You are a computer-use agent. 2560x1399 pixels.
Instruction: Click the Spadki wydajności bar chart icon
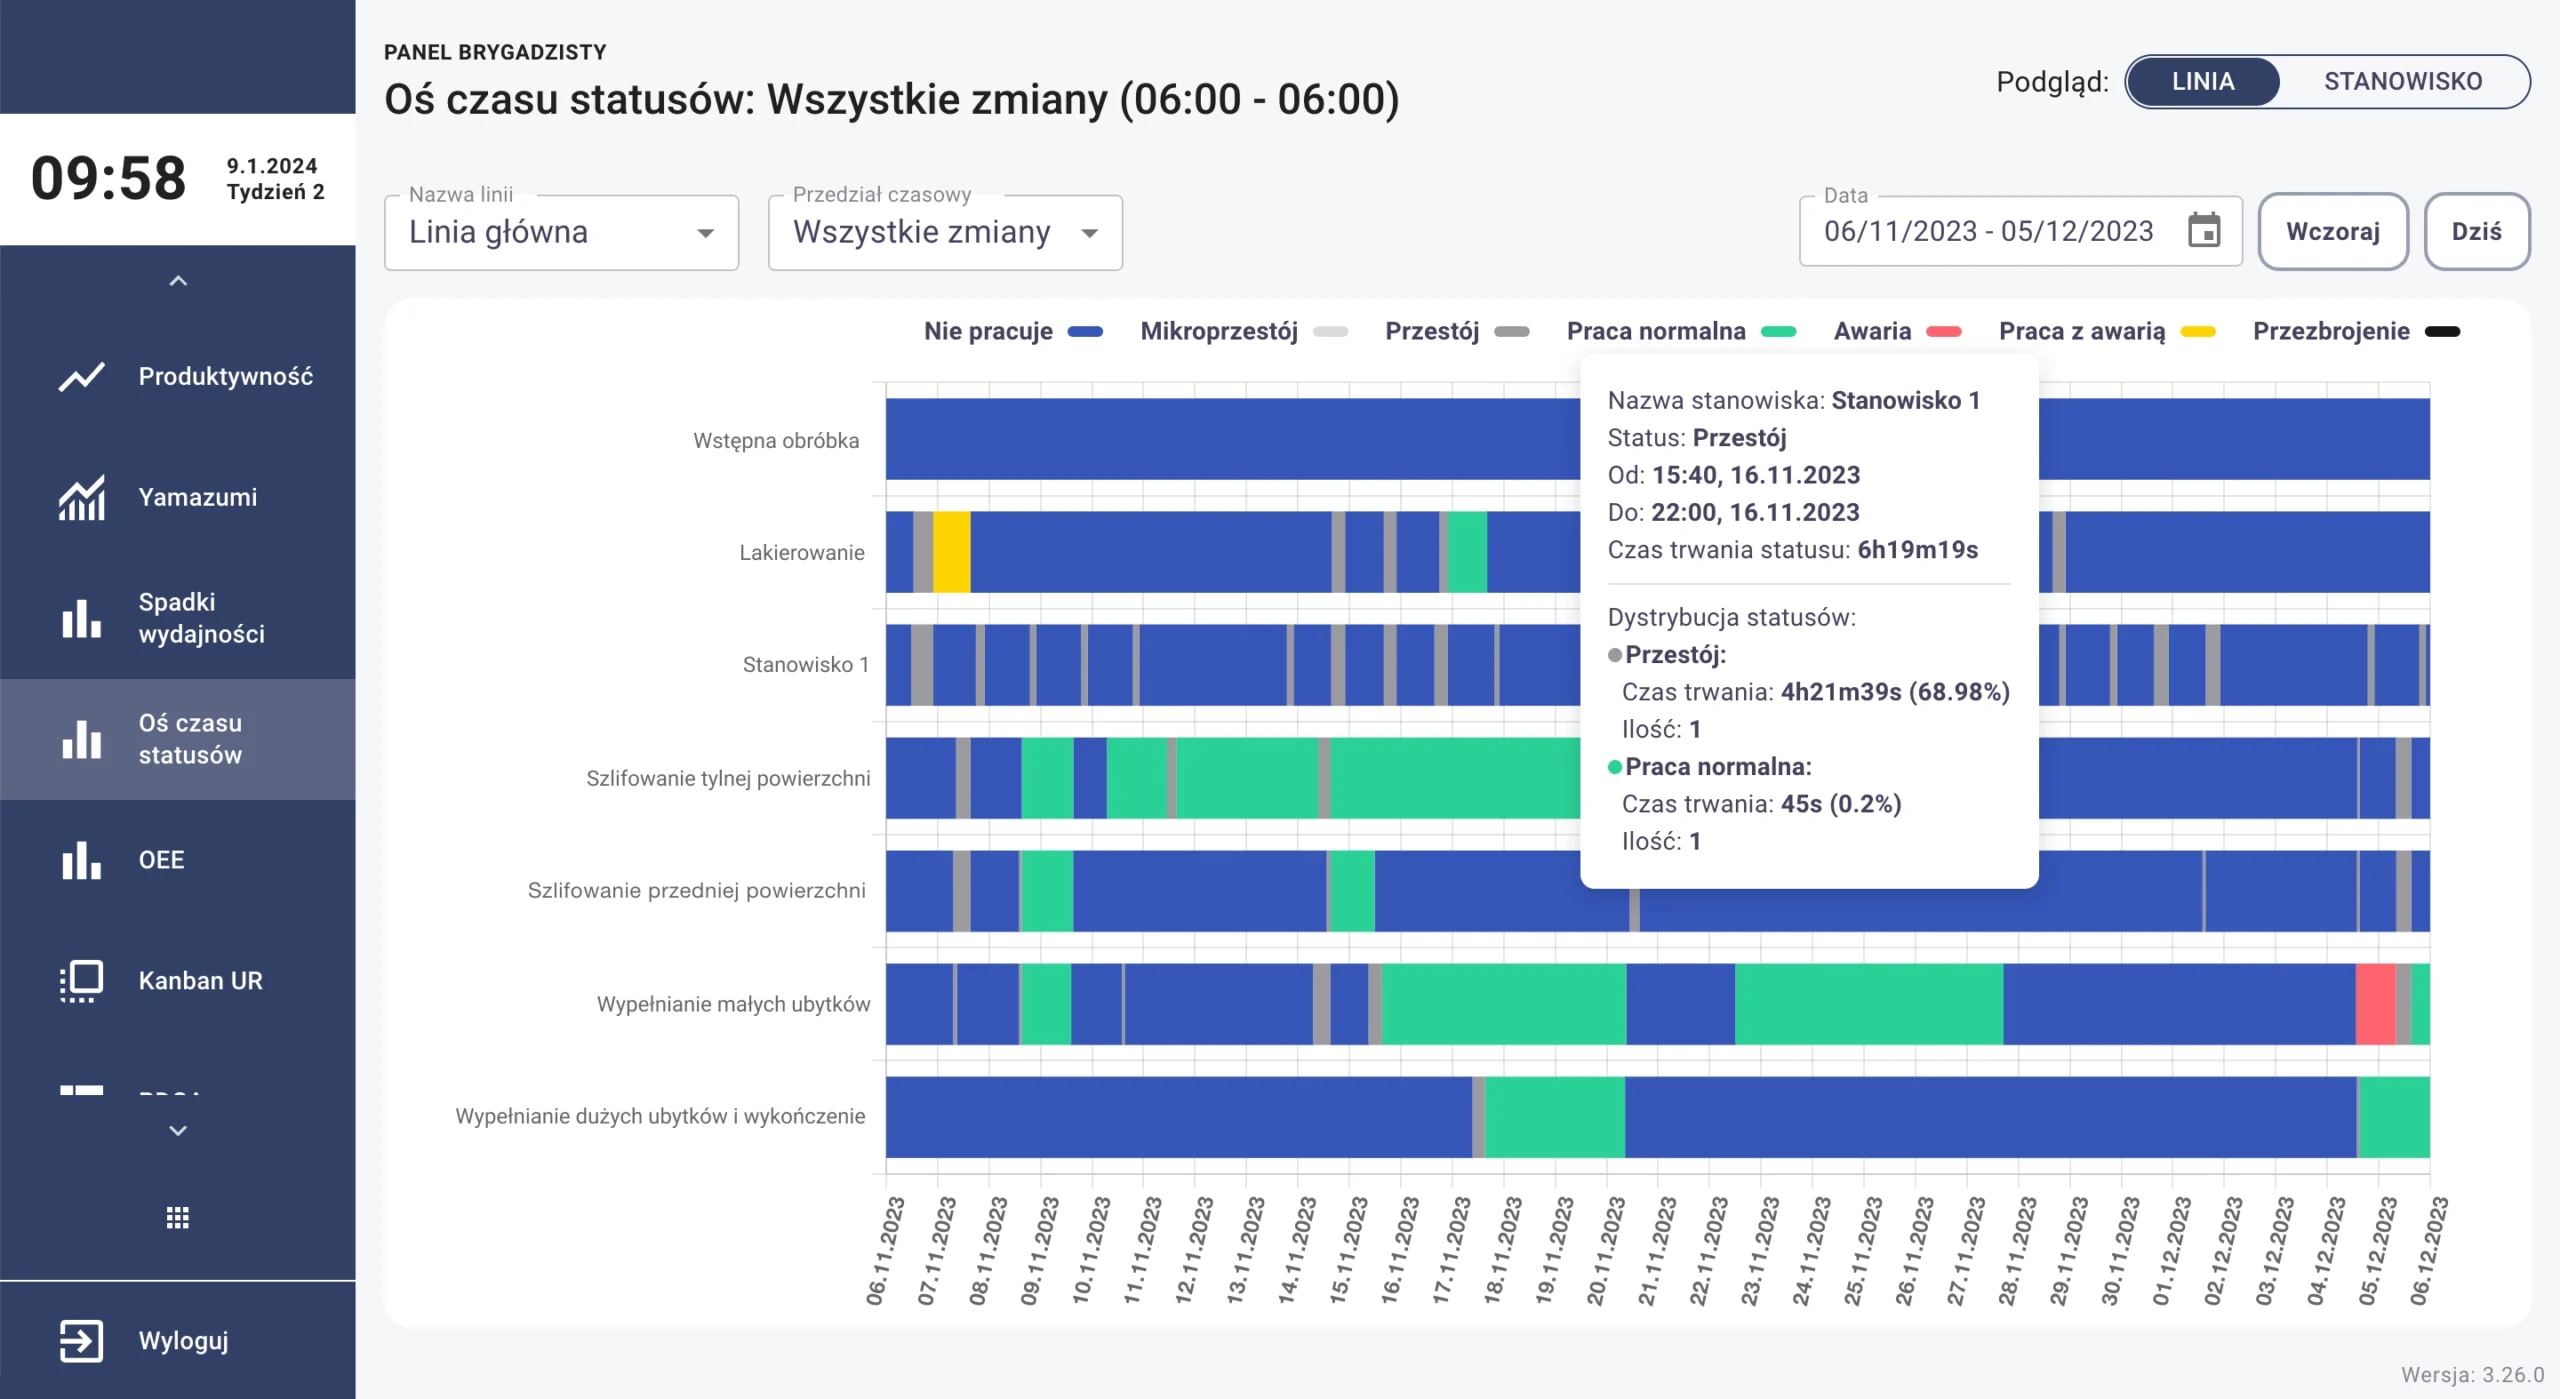81,618
